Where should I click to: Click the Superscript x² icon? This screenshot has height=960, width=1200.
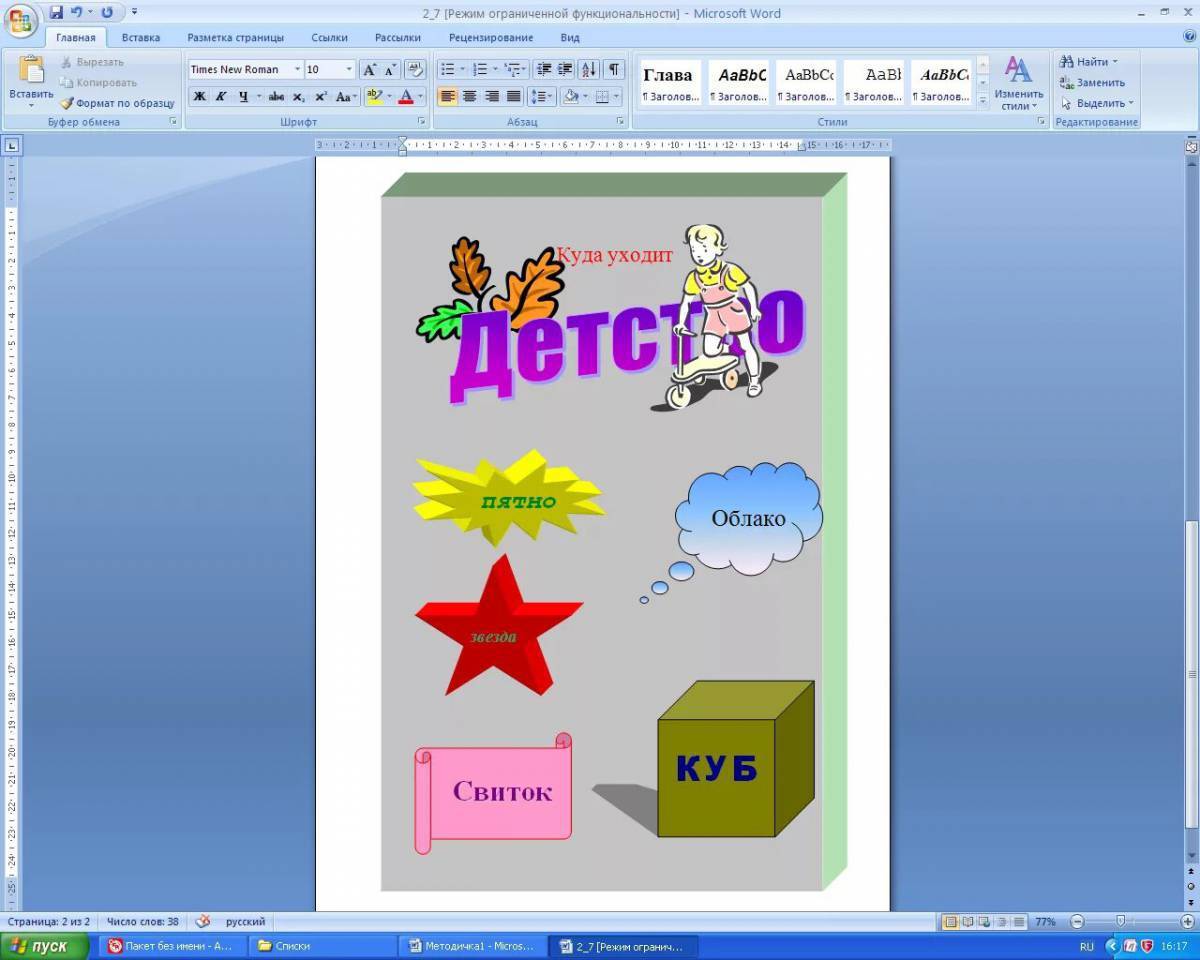(x=321, y=97)
